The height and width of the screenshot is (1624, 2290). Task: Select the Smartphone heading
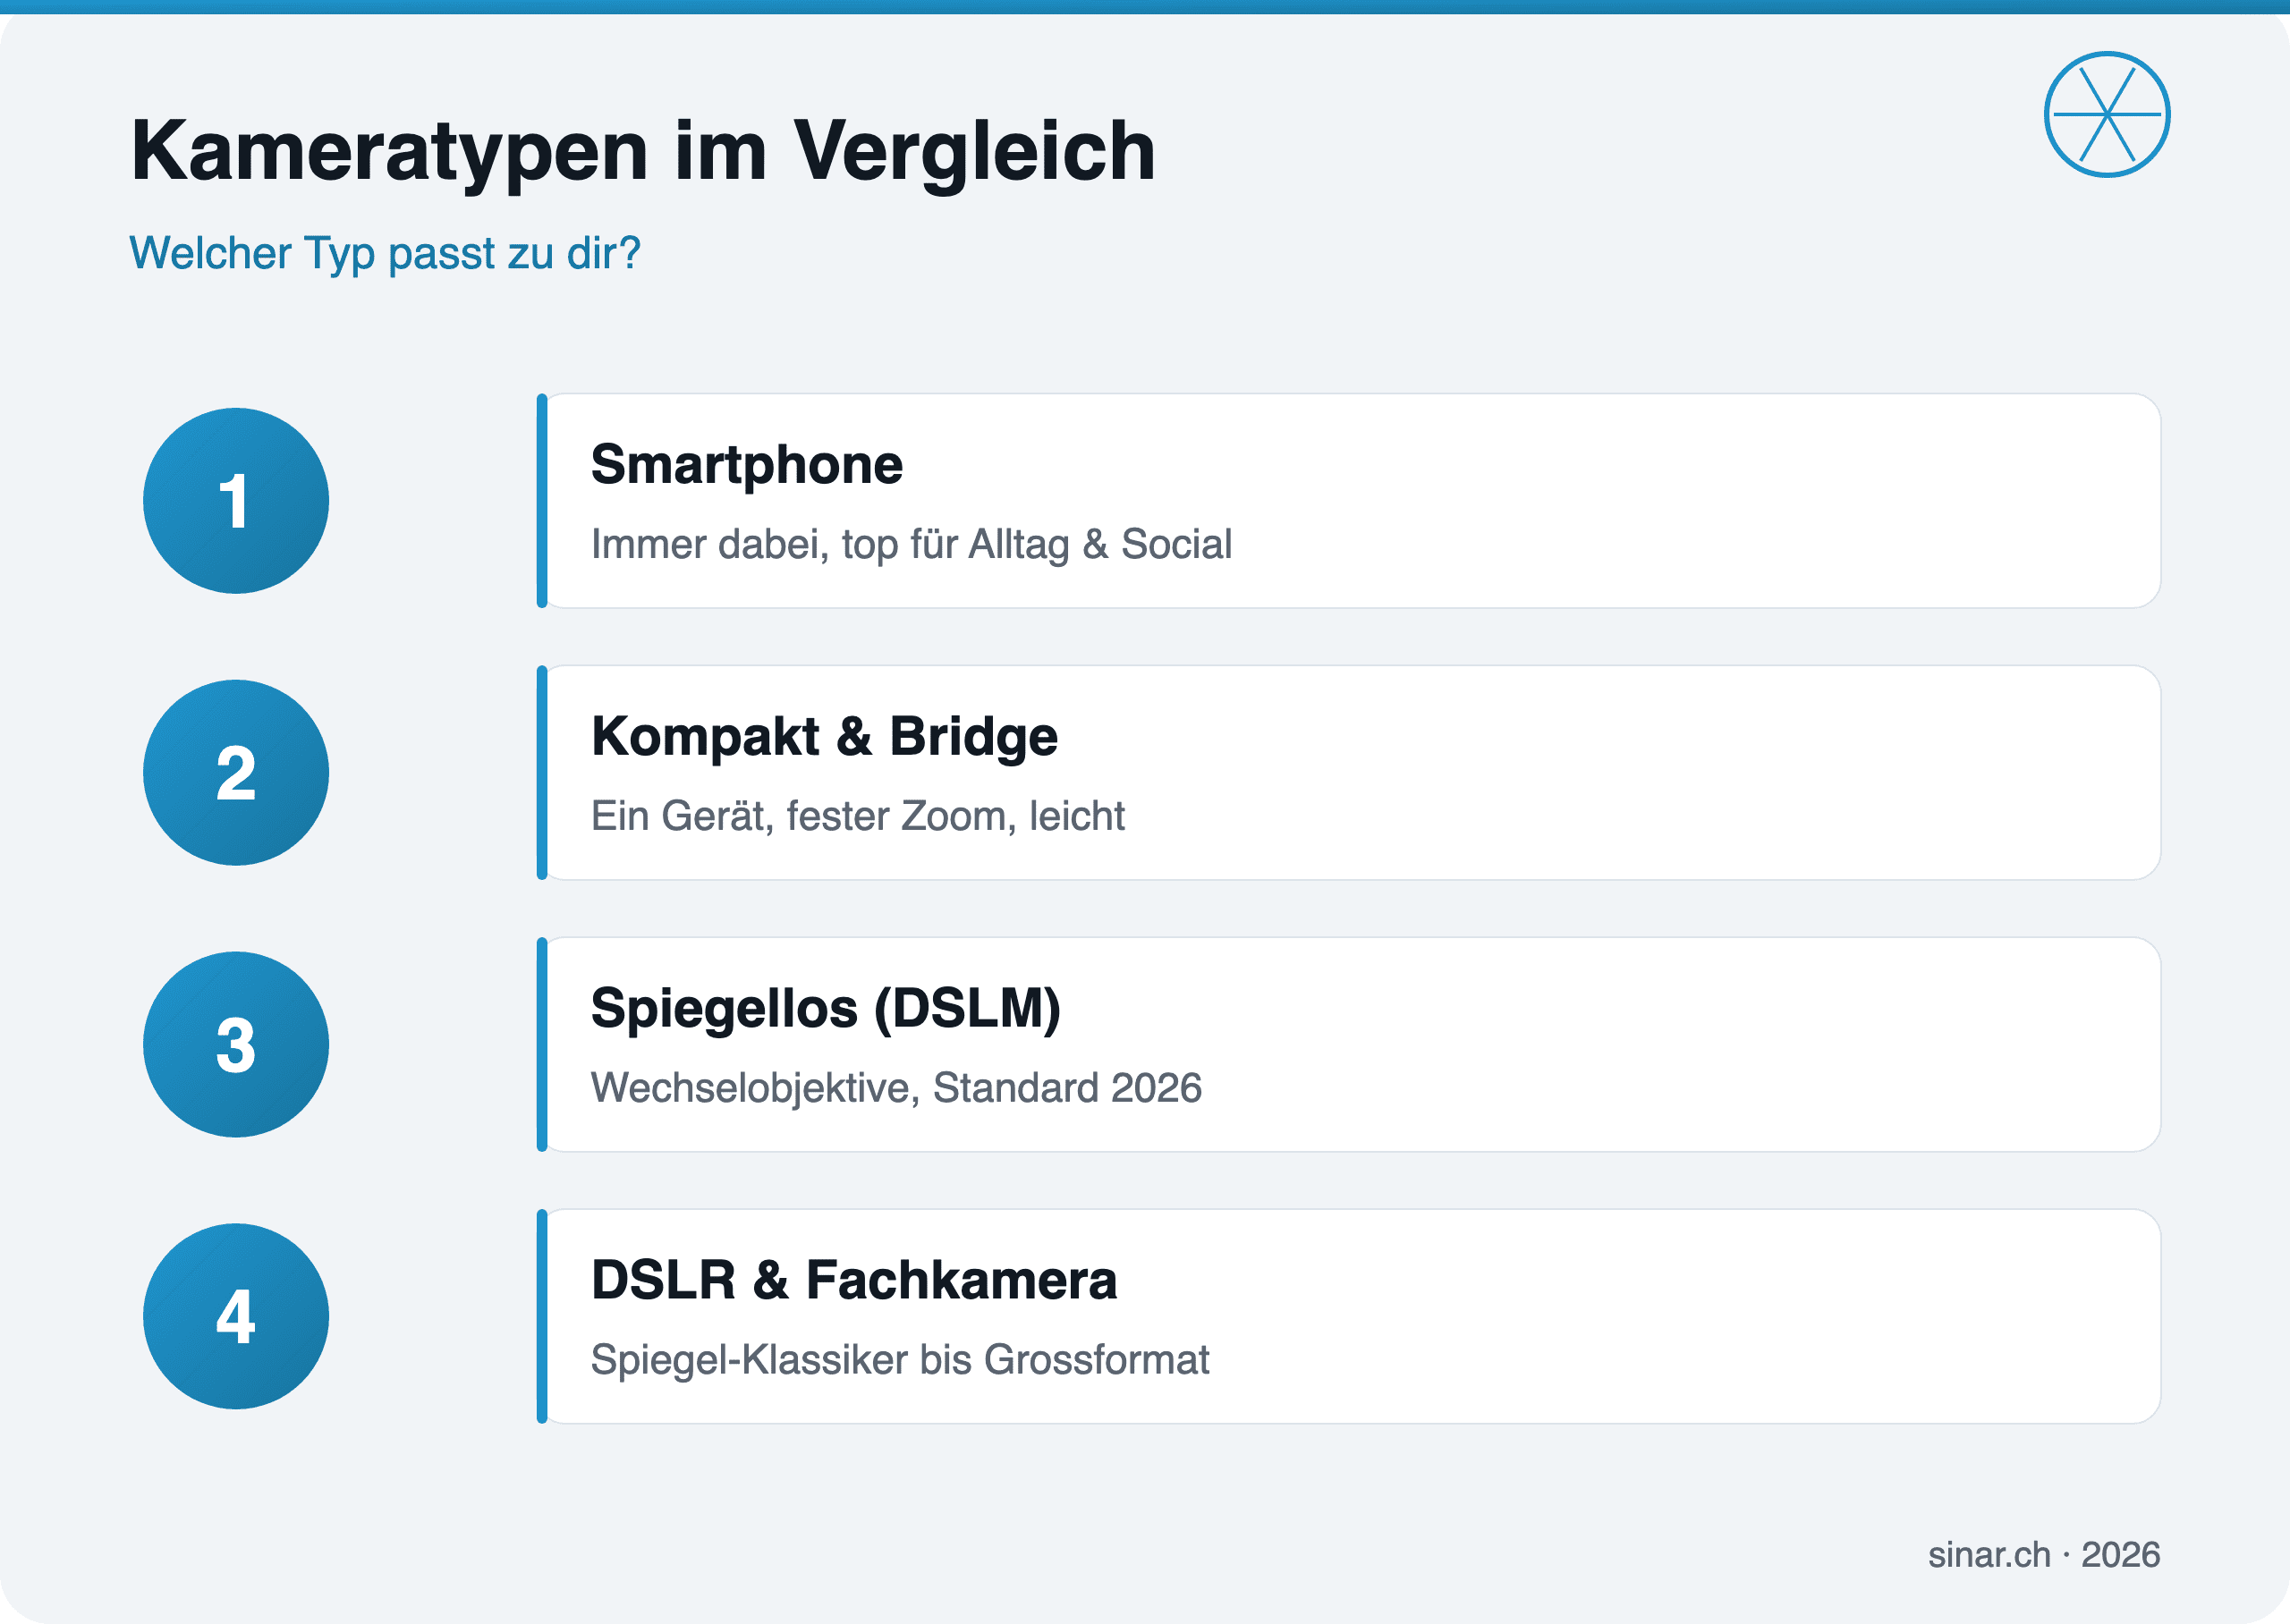tap(746, 465)
